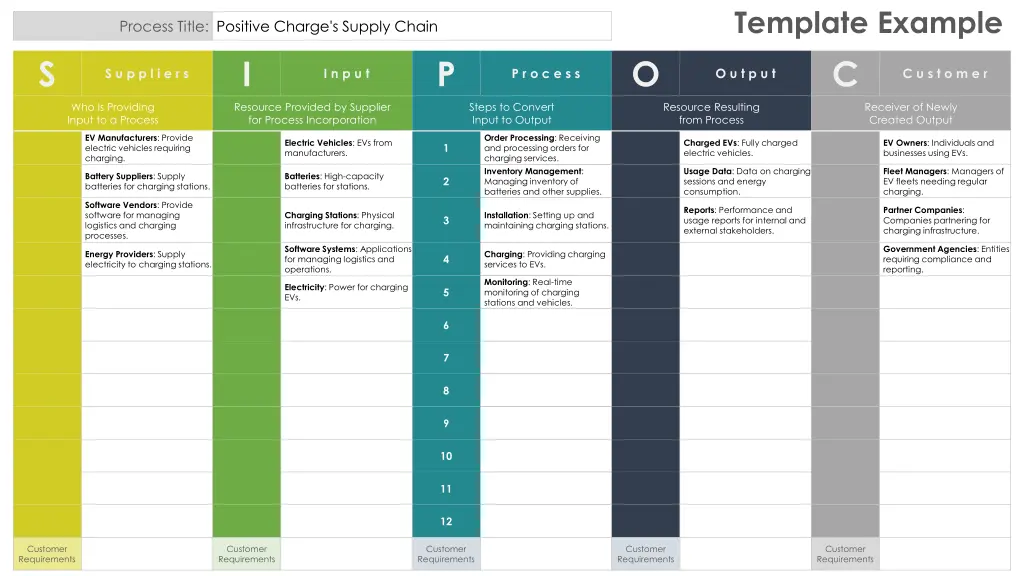The height and width of the screenshot is (576, 1024).
Task: Click the Customer column header
Action: [945, 74]
